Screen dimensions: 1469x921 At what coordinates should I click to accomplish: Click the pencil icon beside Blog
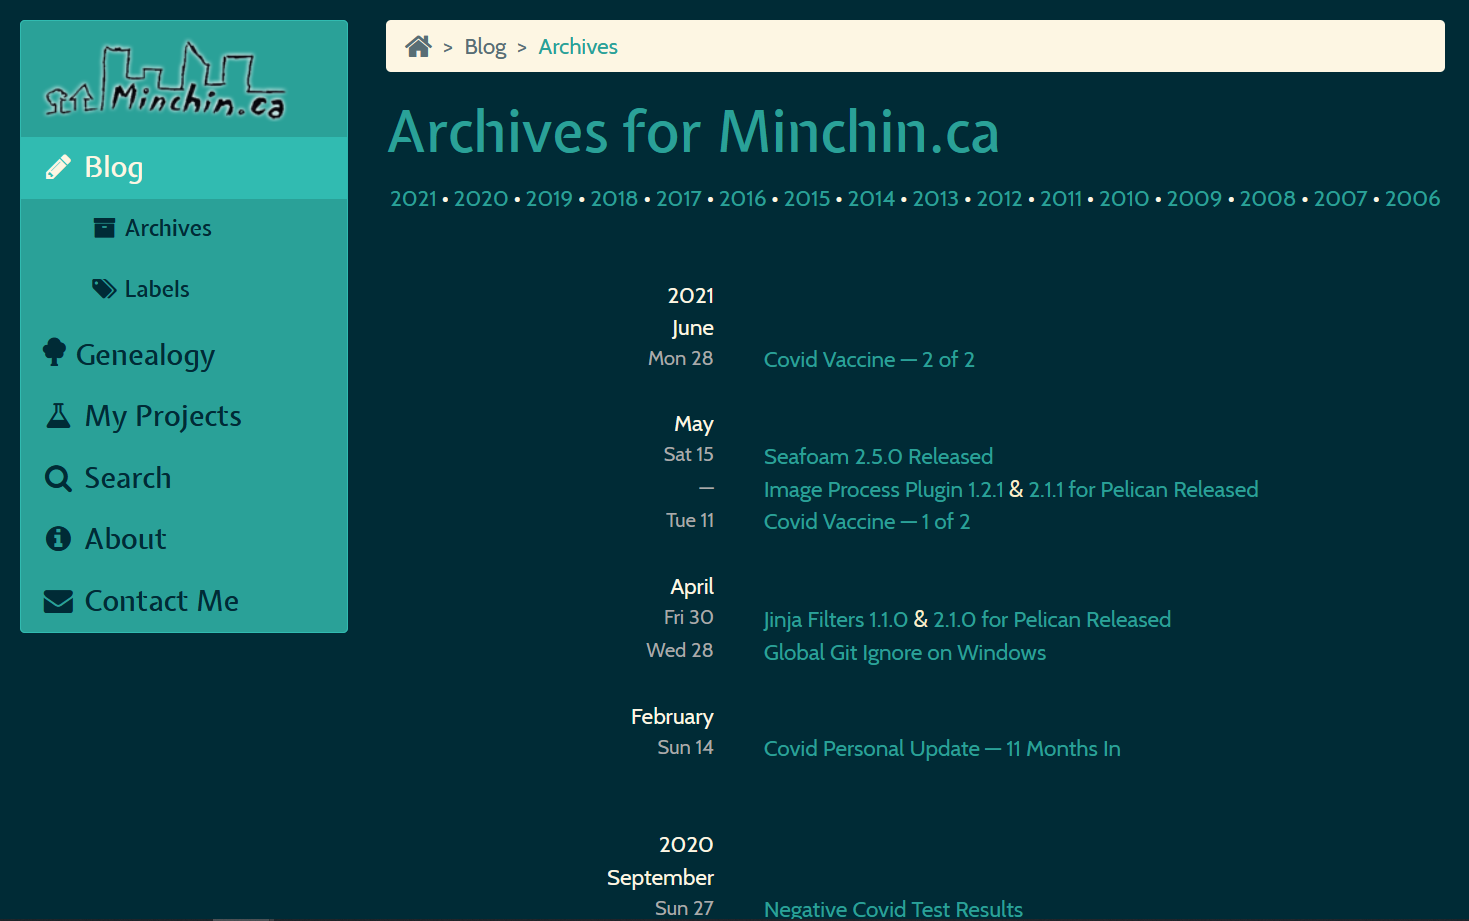tap(58, 167)
